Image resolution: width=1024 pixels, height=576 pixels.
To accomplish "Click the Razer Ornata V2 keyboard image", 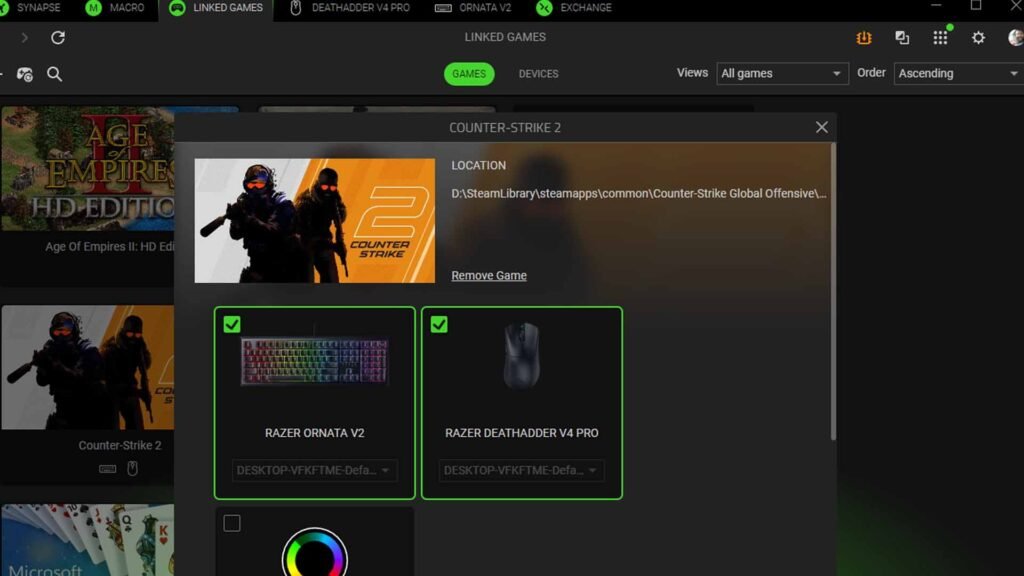I will [315, 361].
